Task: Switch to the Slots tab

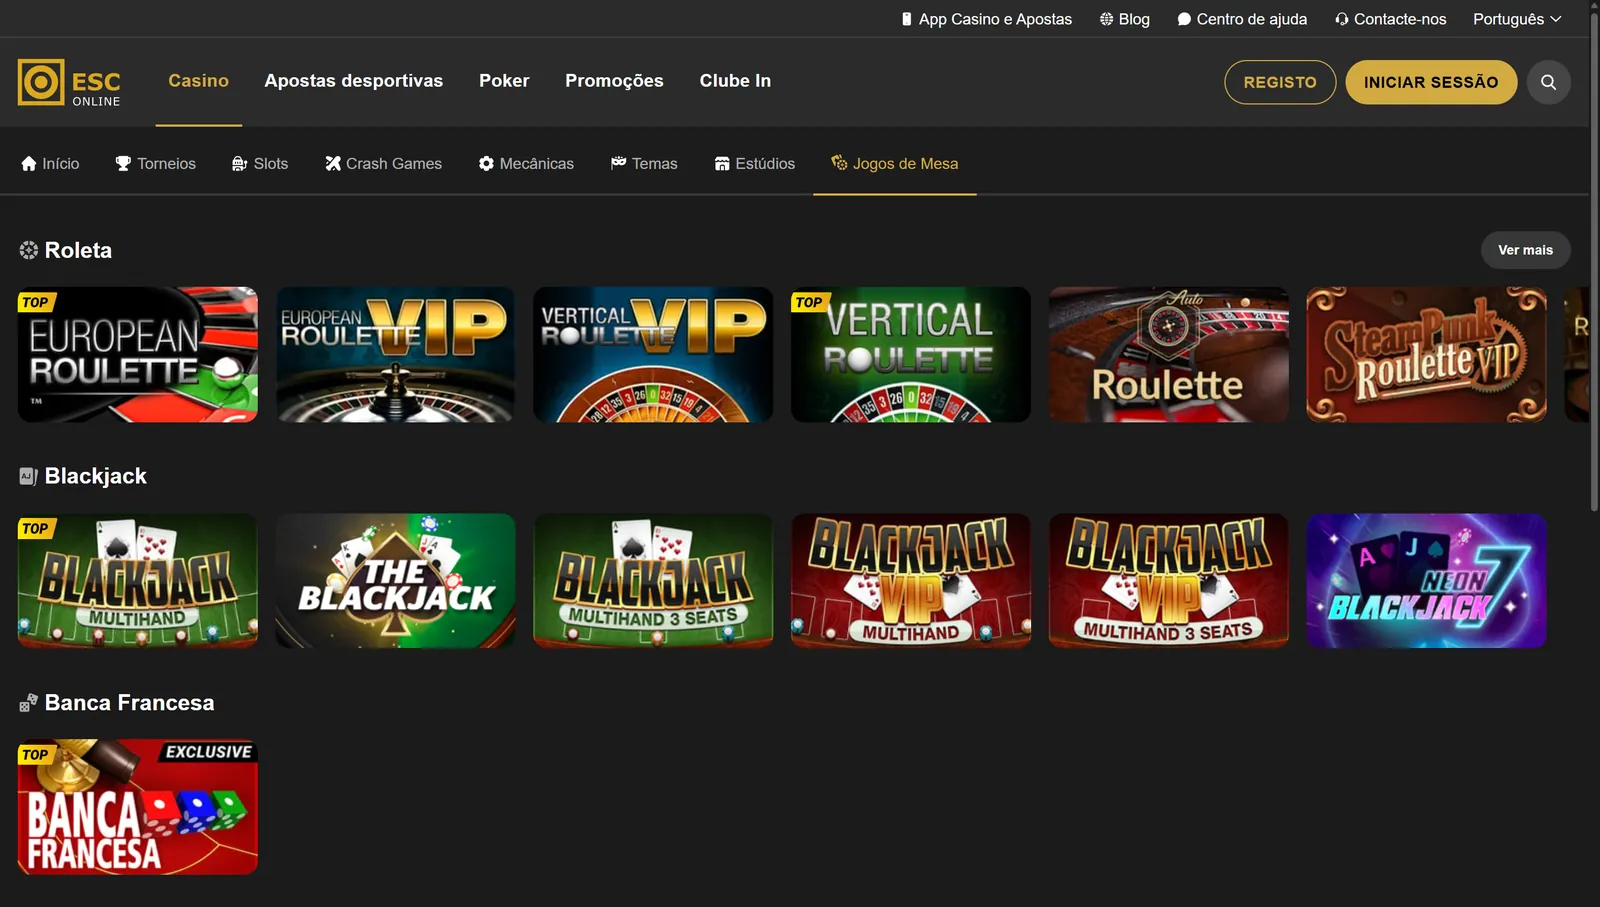Action: [260, 163]
